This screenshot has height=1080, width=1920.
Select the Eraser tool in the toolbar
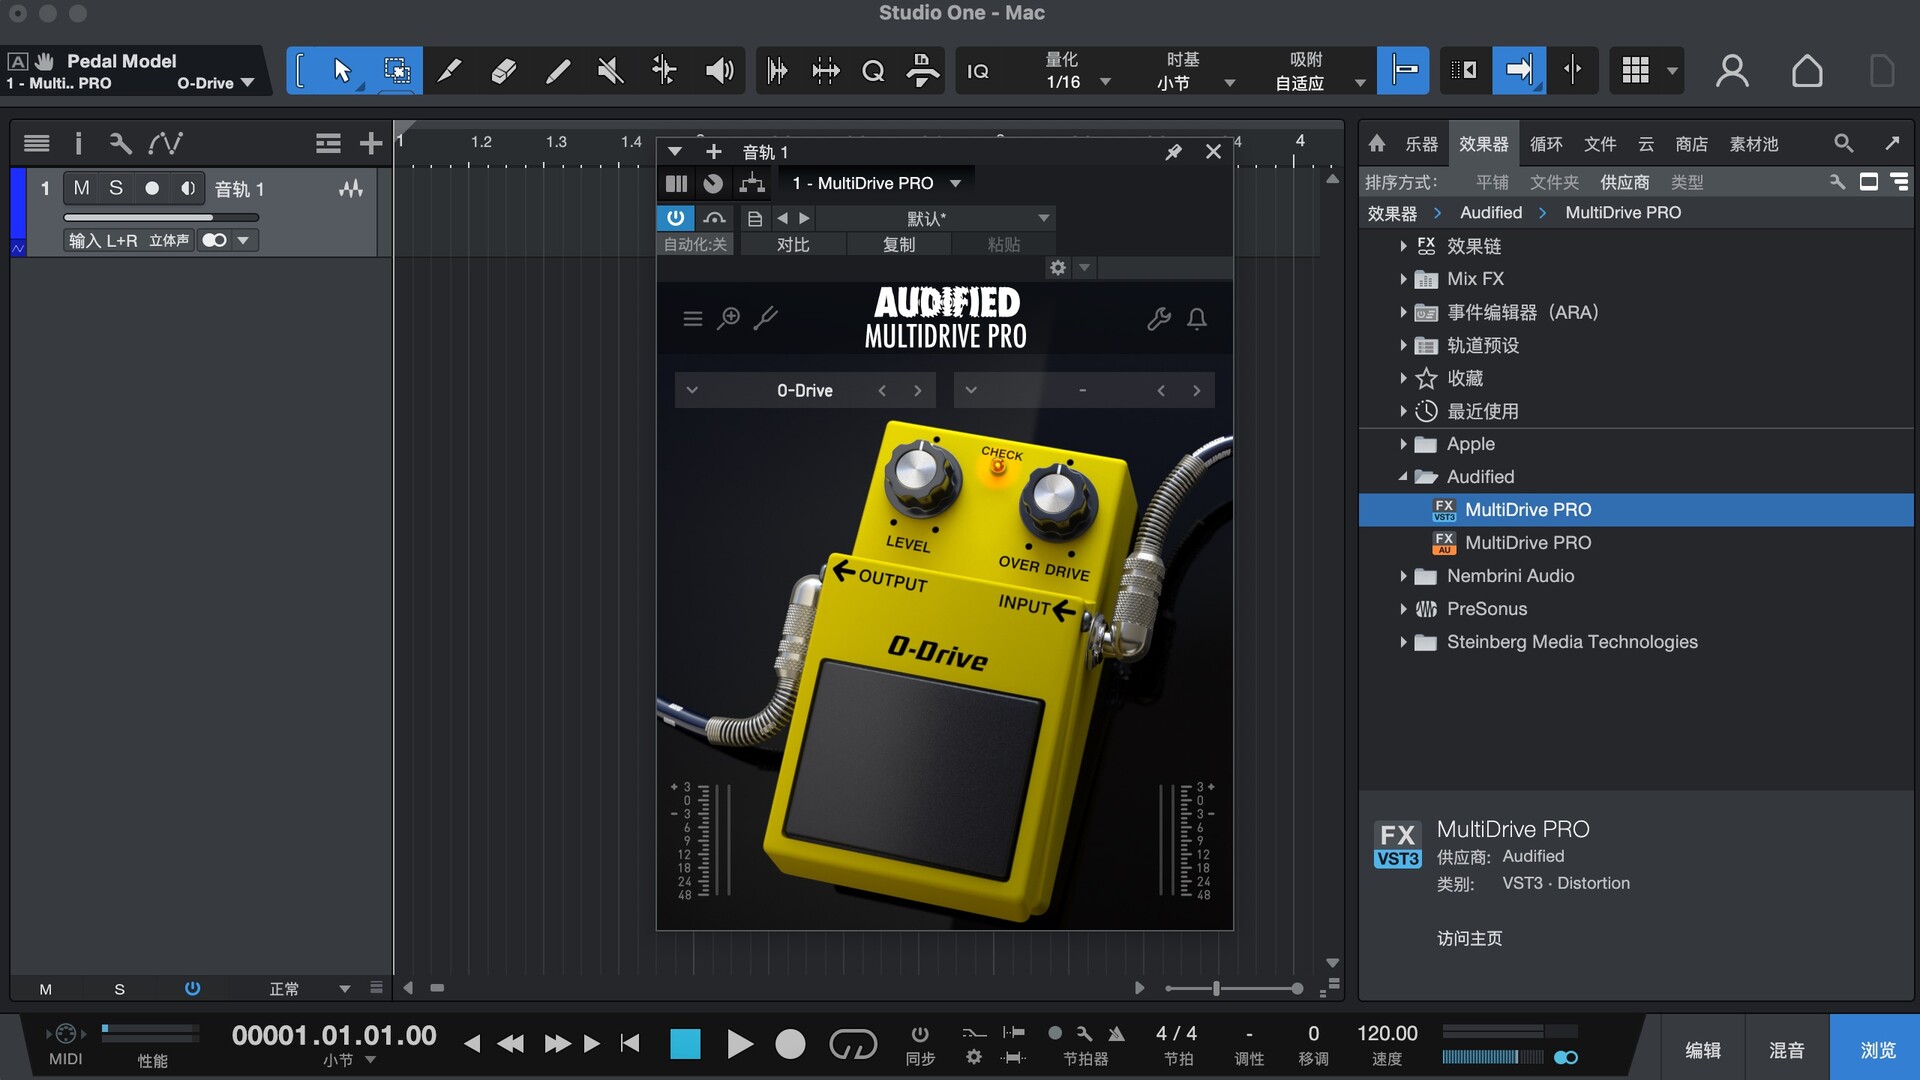tap(503, 71)
